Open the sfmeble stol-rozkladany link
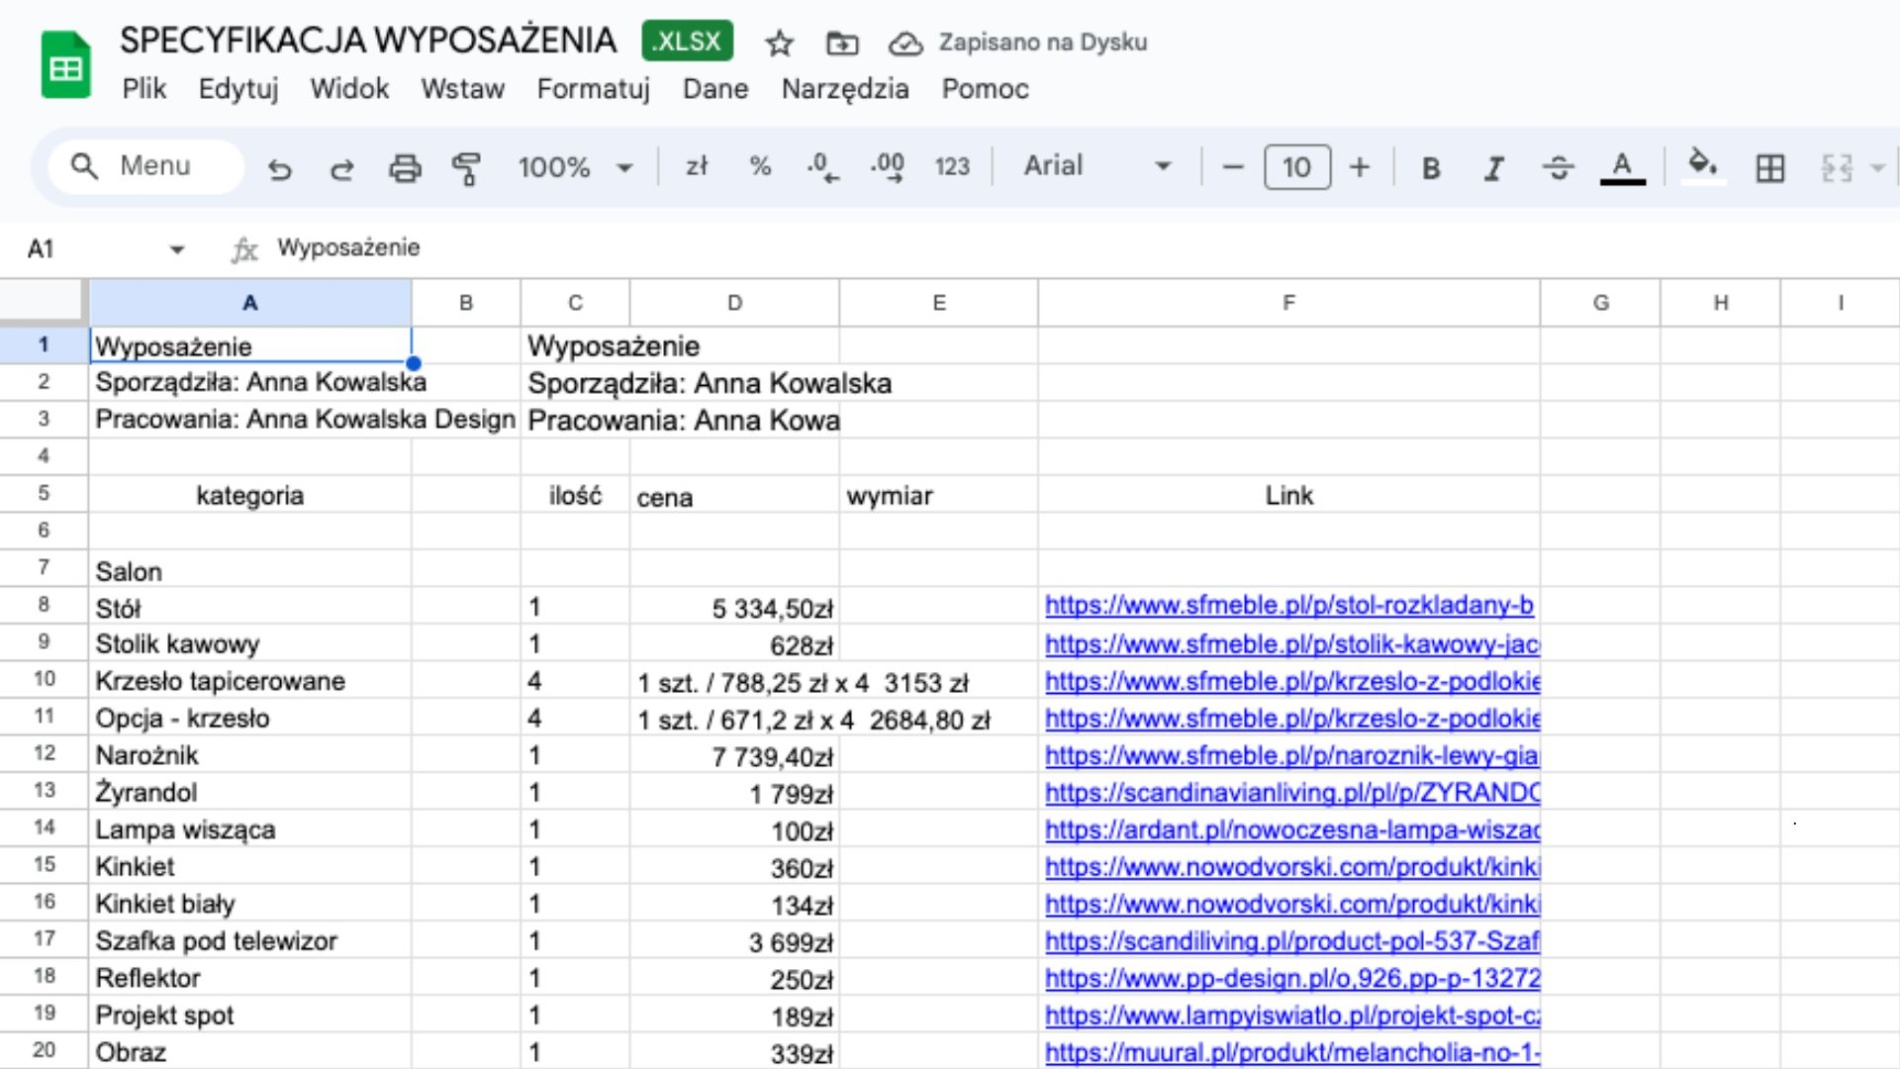 pos(1288,606)
